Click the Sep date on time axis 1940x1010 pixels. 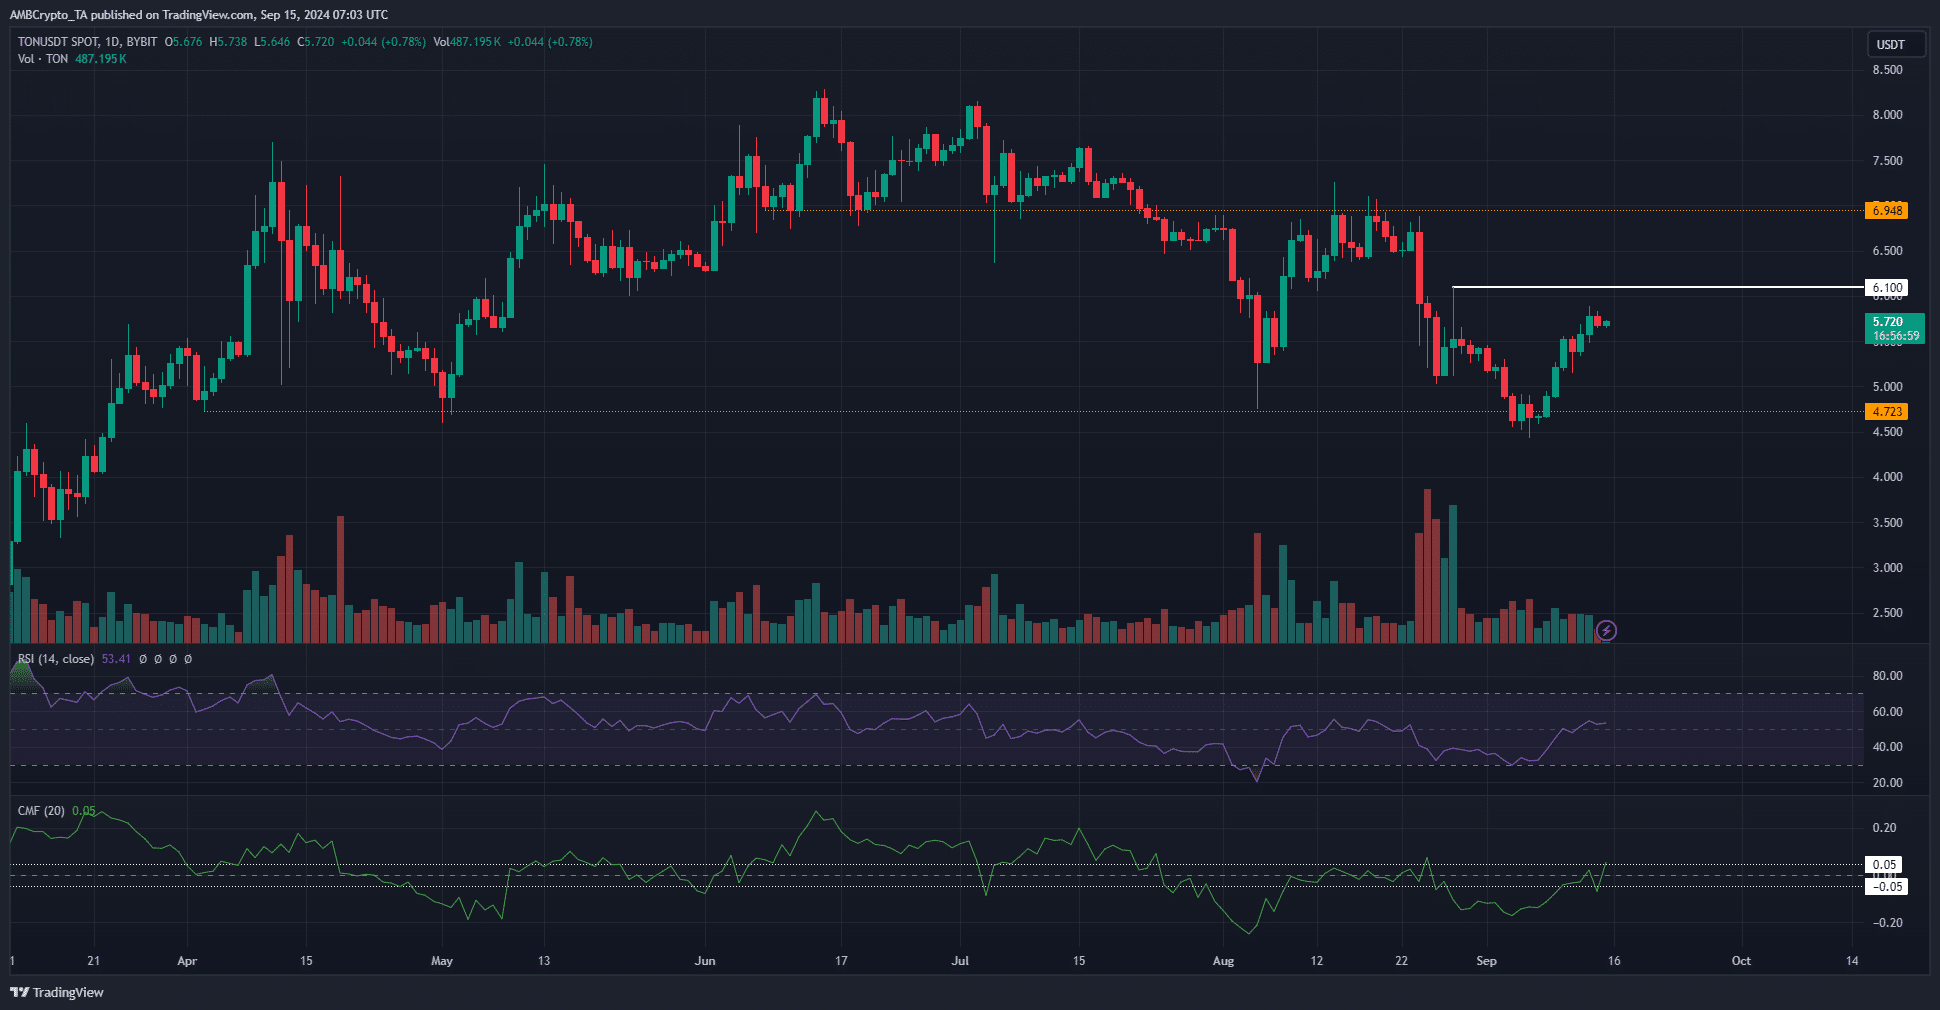click(1486, 961)
